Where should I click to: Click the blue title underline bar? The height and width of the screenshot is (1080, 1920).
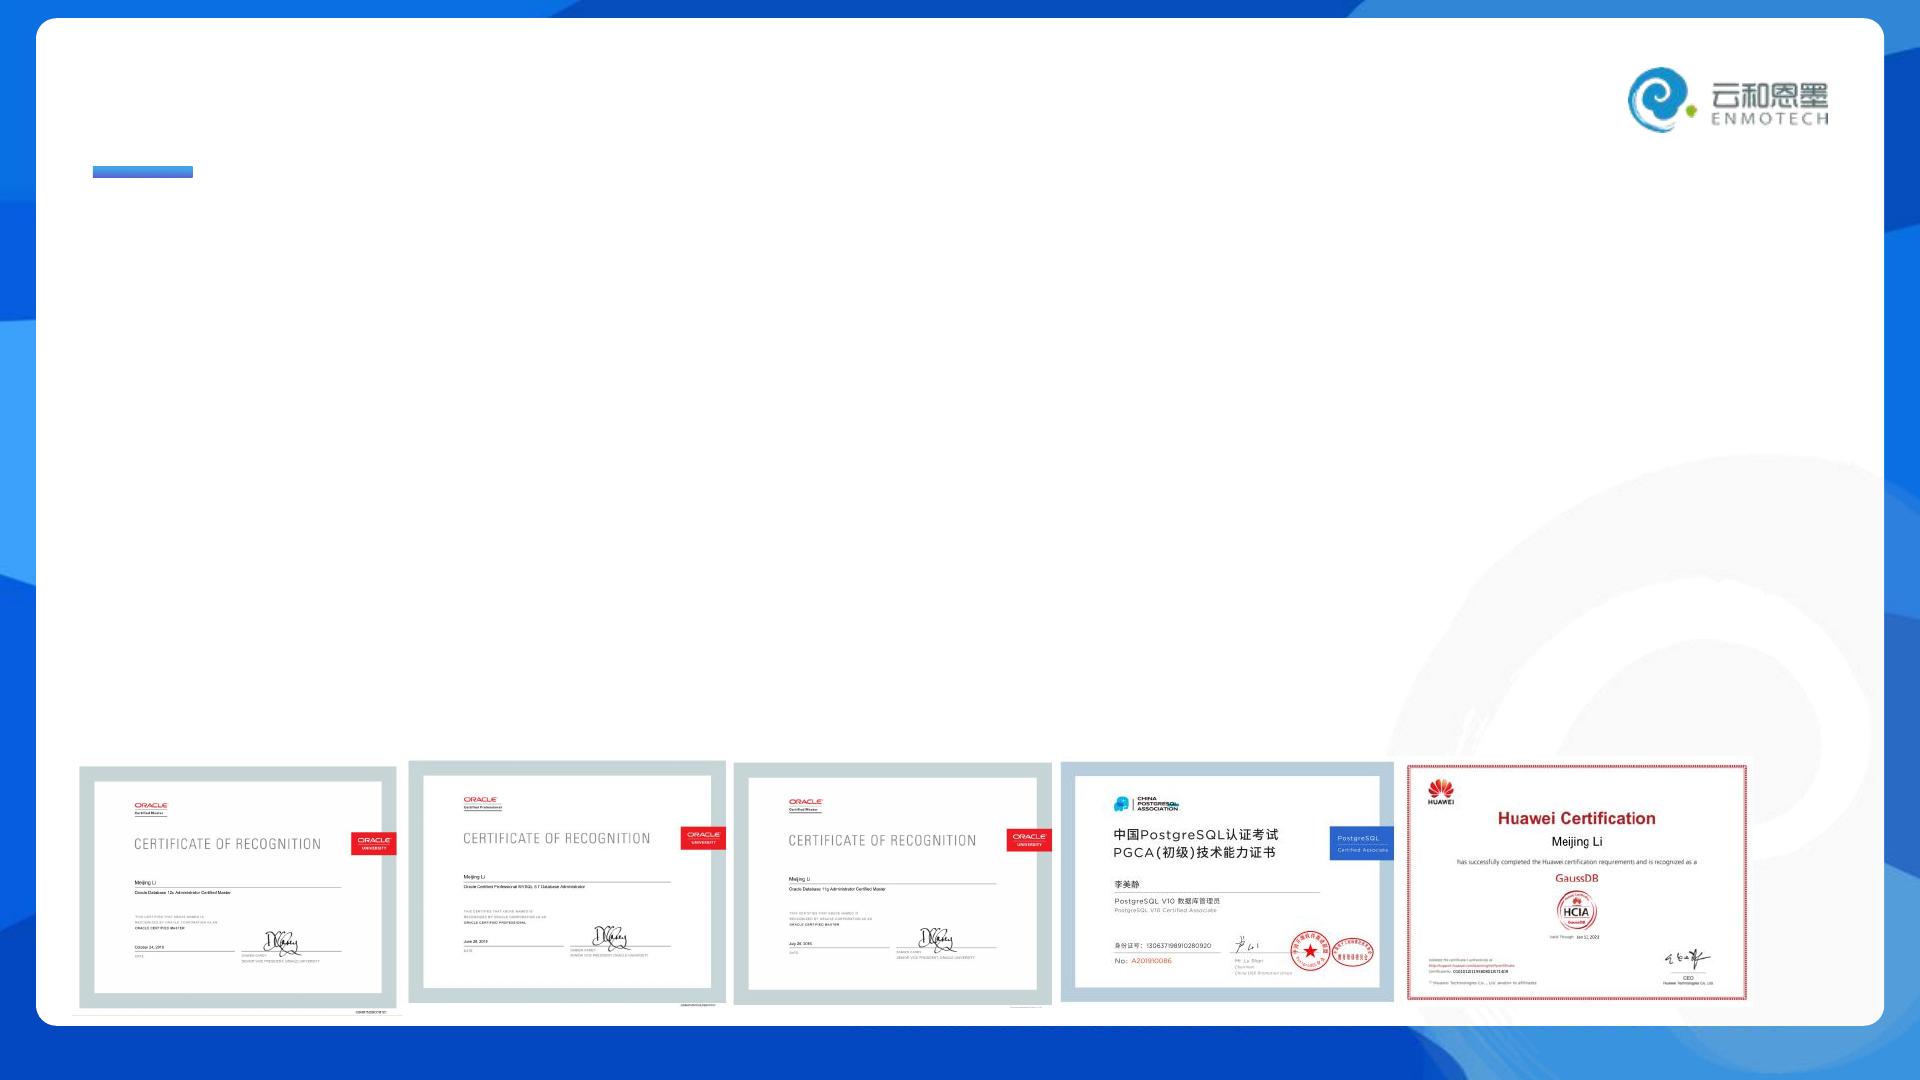point(143,172)
